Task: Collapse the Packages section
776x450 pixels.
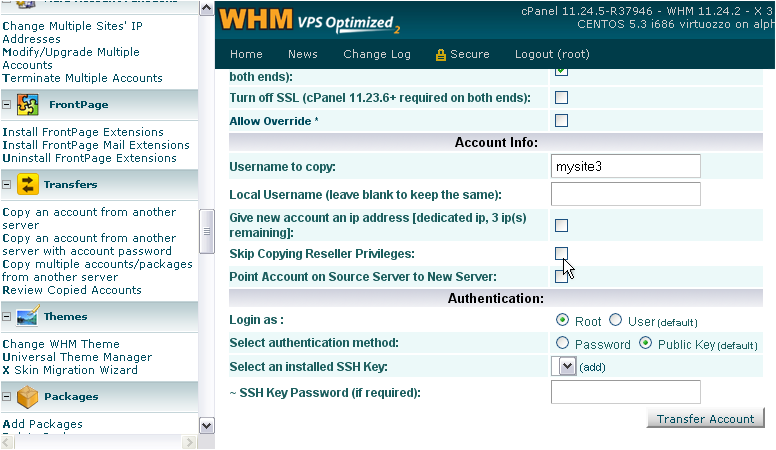Action: 6,397
